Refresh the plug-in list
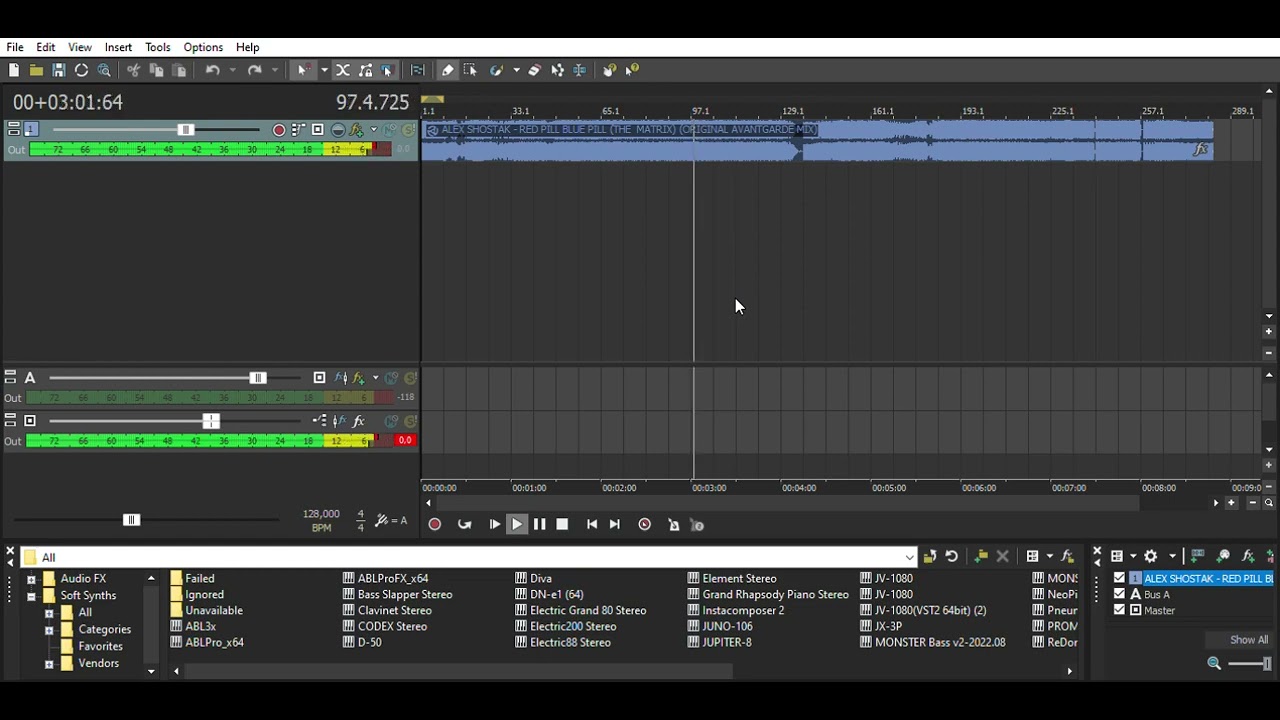This screenshot has width=1280, height=720. pyautogui.click(x=951, y=557)
